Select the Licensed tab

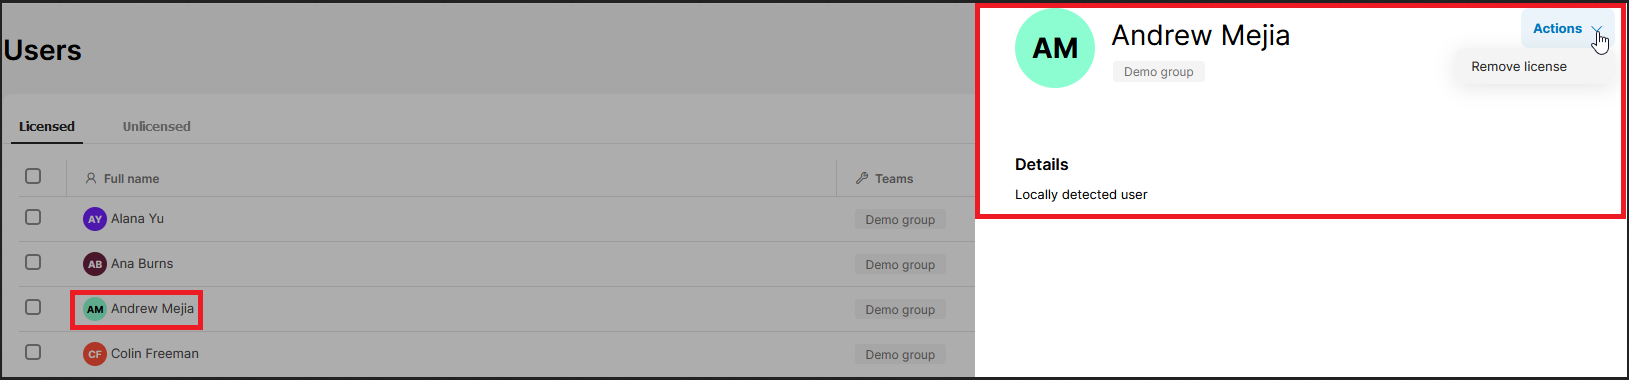pyautogui.click(x=47, y=126)
